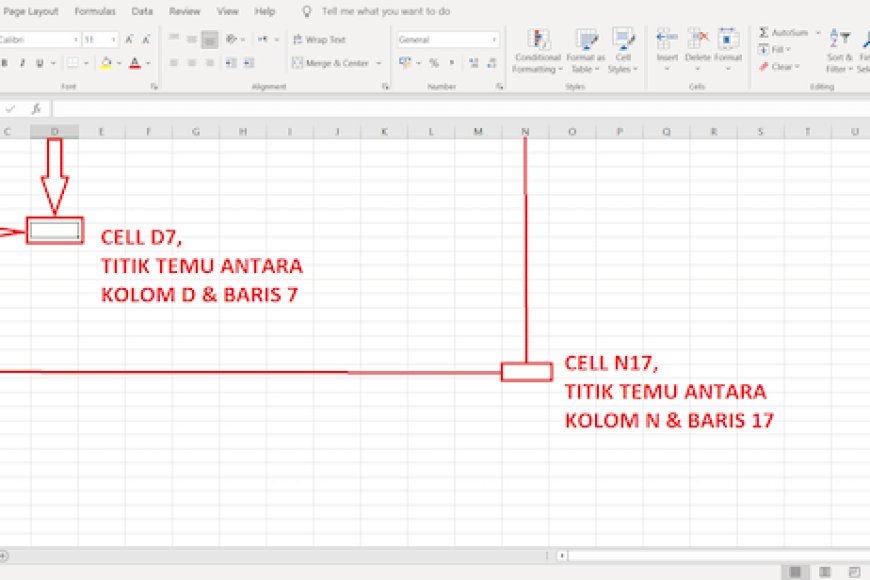The image size is (870, 580).
Task: Toggle Bold formatting
Action: click(7, 62)
